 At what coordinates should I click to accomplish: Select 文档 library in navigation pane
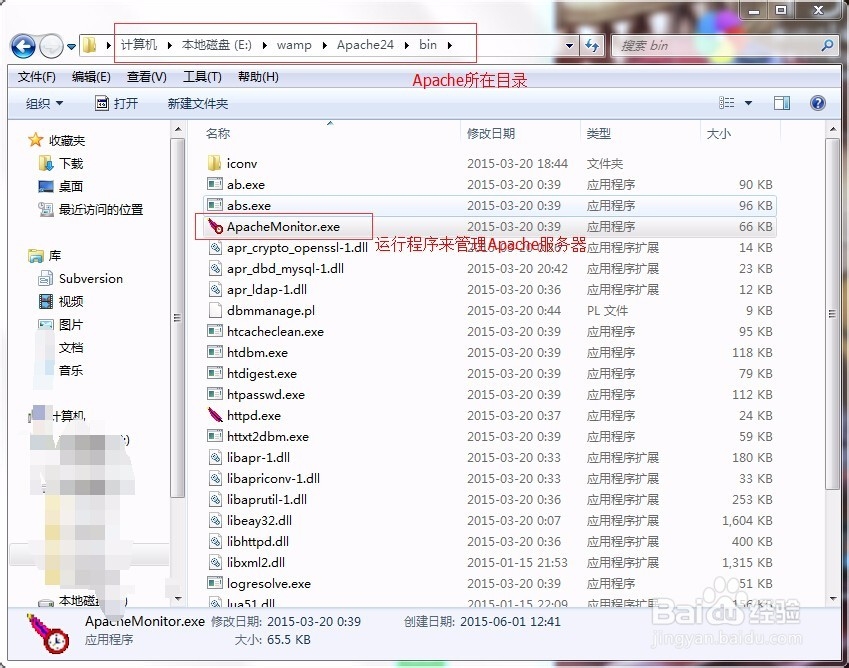coord(71,348)
